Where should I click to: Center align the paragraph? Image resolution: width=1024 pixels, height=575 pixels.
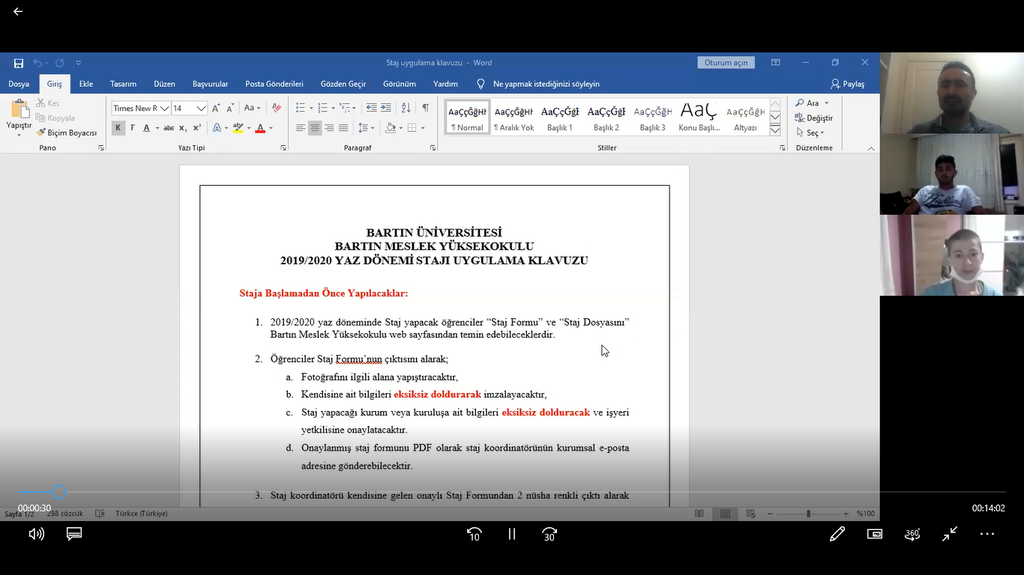[315, 128]
